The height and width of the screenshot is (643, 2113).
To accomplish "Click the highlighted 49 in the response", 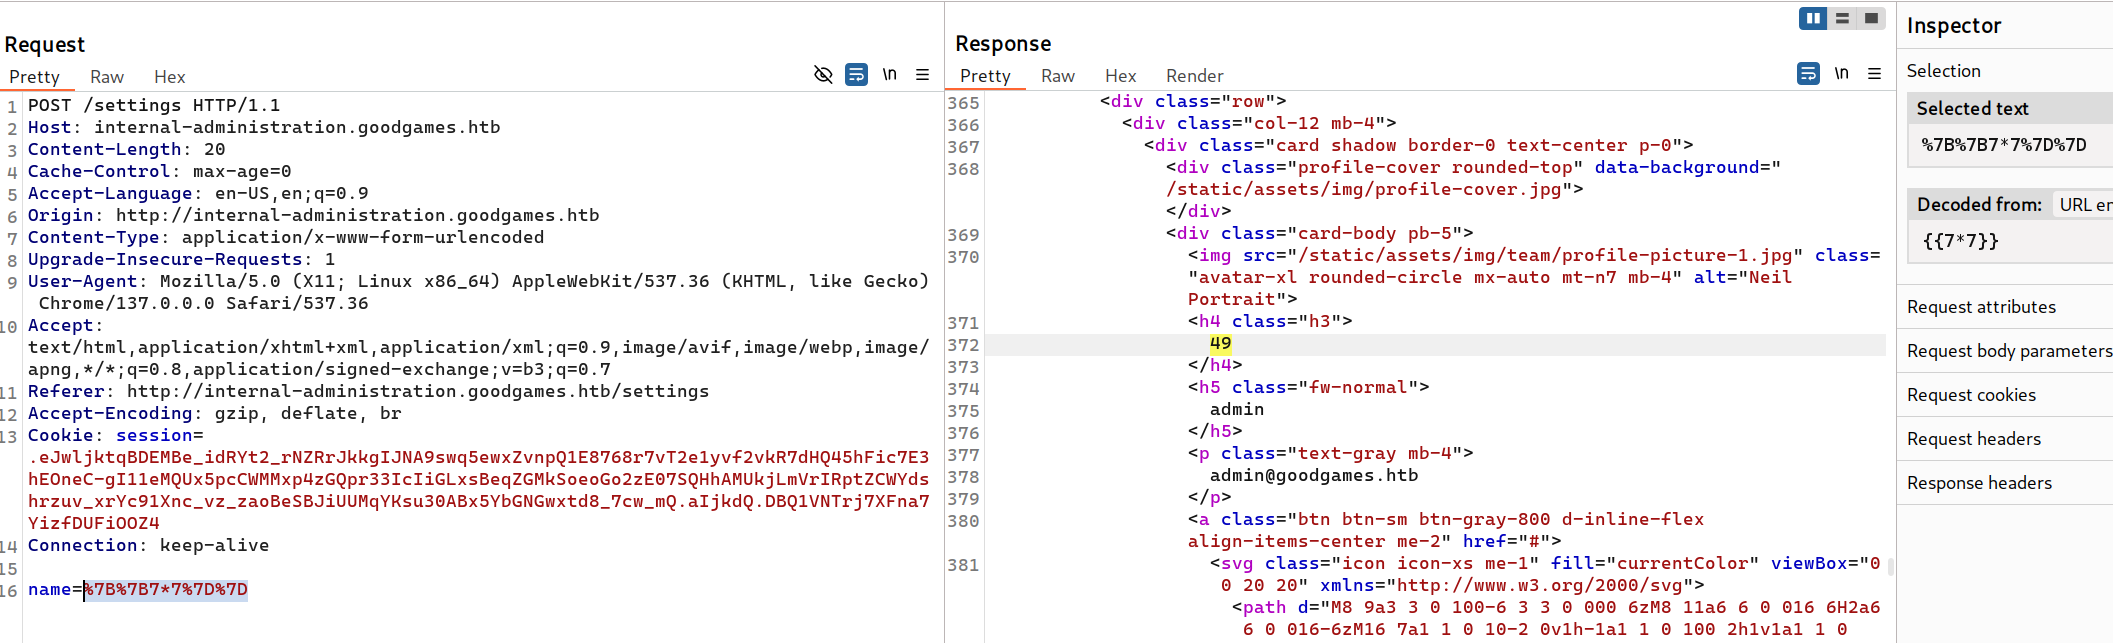I will (1220, 344).
